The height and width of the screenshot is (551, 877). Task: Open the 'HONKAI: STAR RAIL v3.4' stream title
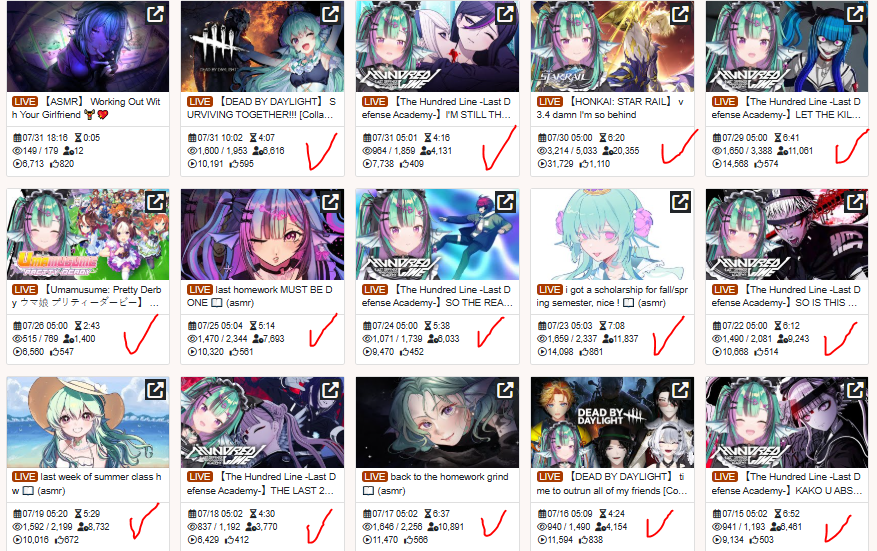click(x=611, y=108)
